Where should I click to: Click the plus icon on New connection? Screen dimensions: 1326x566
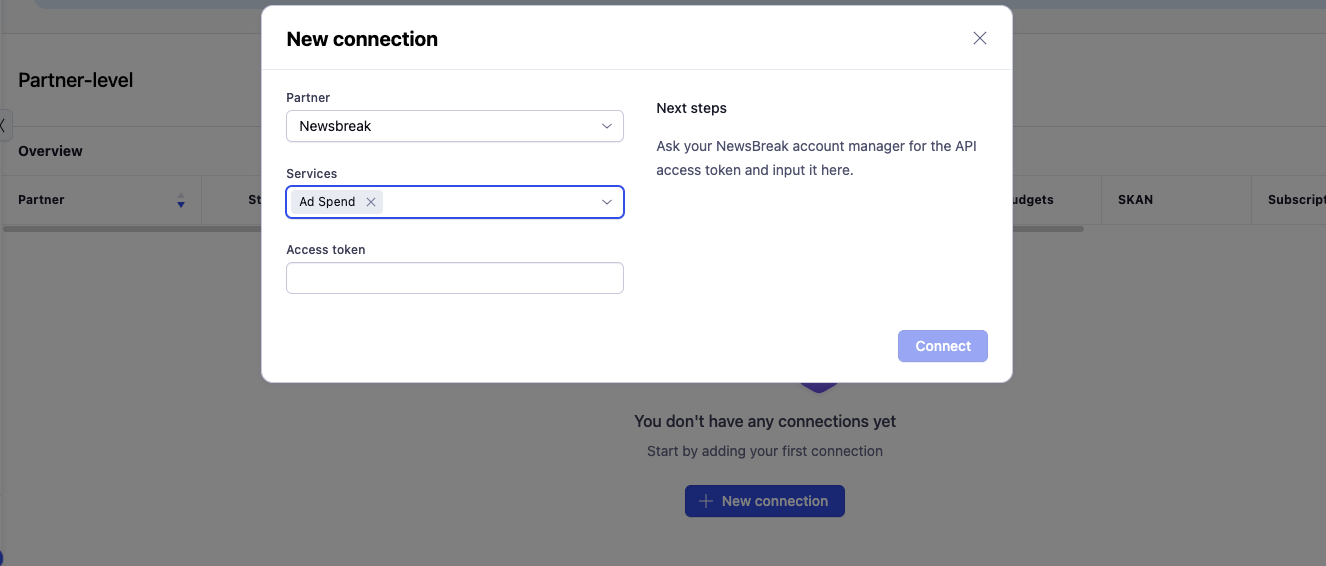[706, 501]
